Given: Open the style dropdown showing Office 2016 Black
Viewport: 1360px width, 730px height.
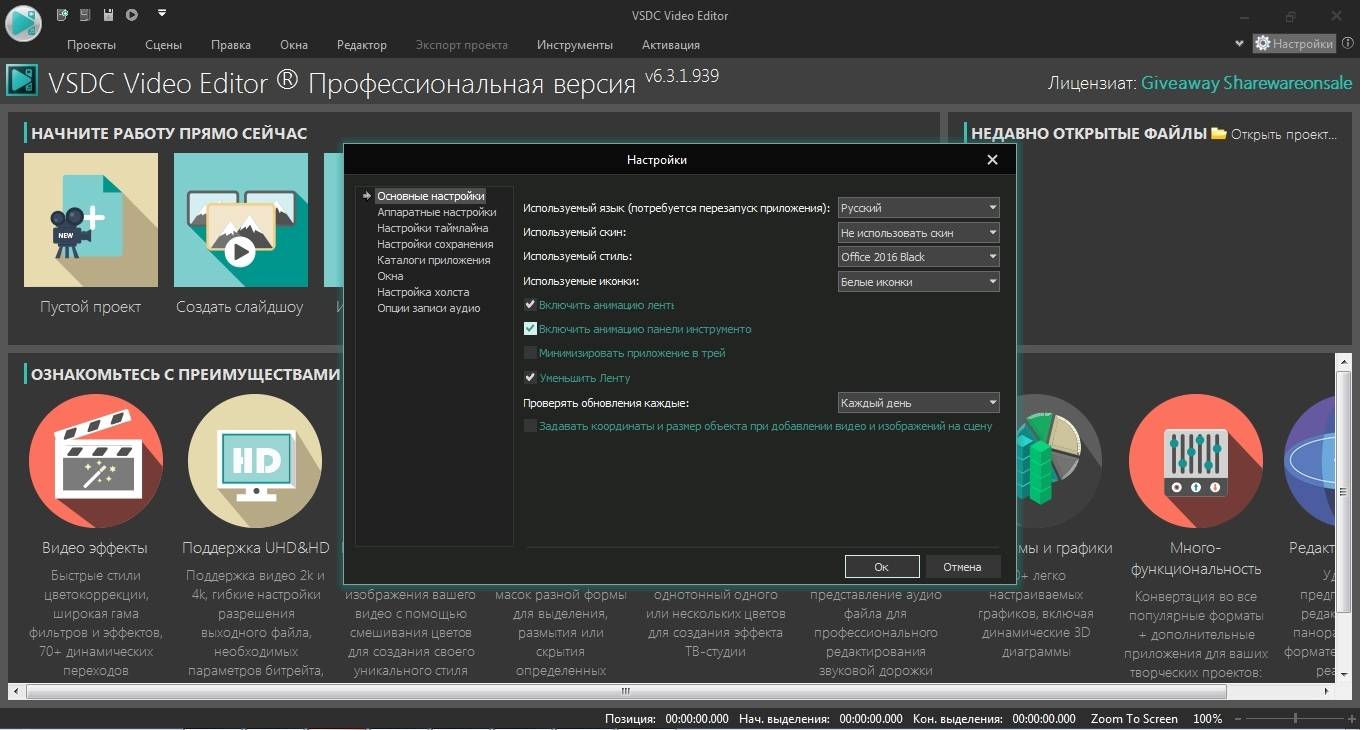Looking at the screenshot, I should coord(918,257).
